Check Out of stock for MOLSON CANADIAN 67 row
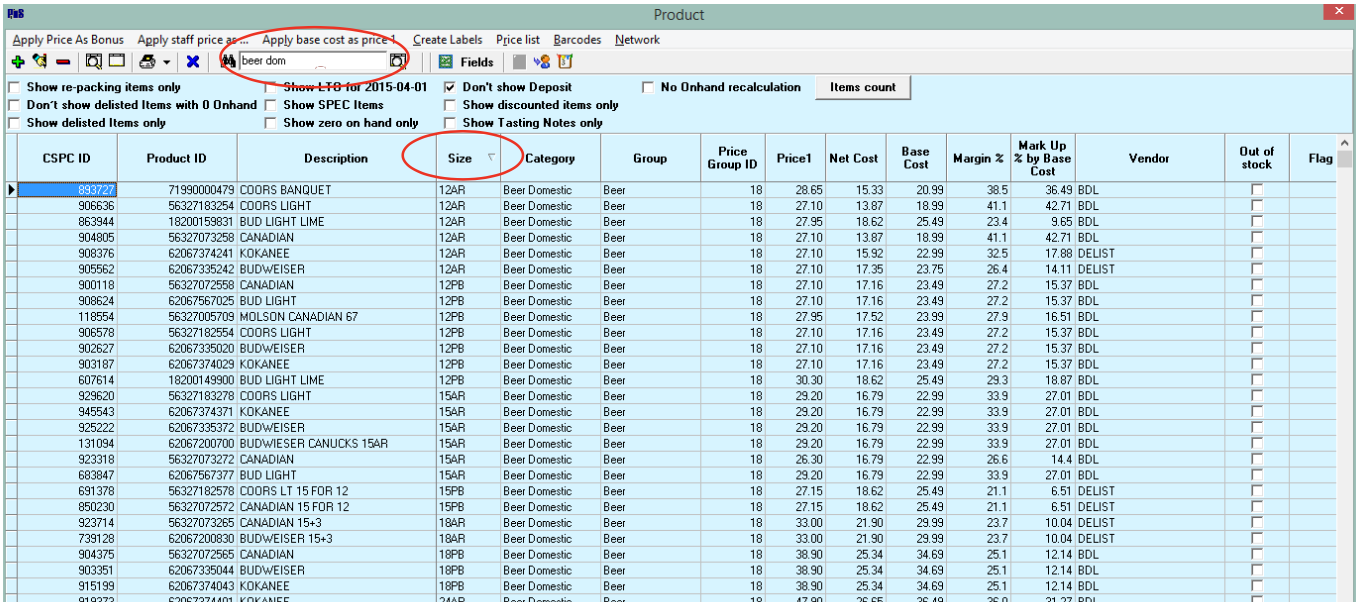The width and height of the screenshot is (1360, 604). (x=1257, y=317)
